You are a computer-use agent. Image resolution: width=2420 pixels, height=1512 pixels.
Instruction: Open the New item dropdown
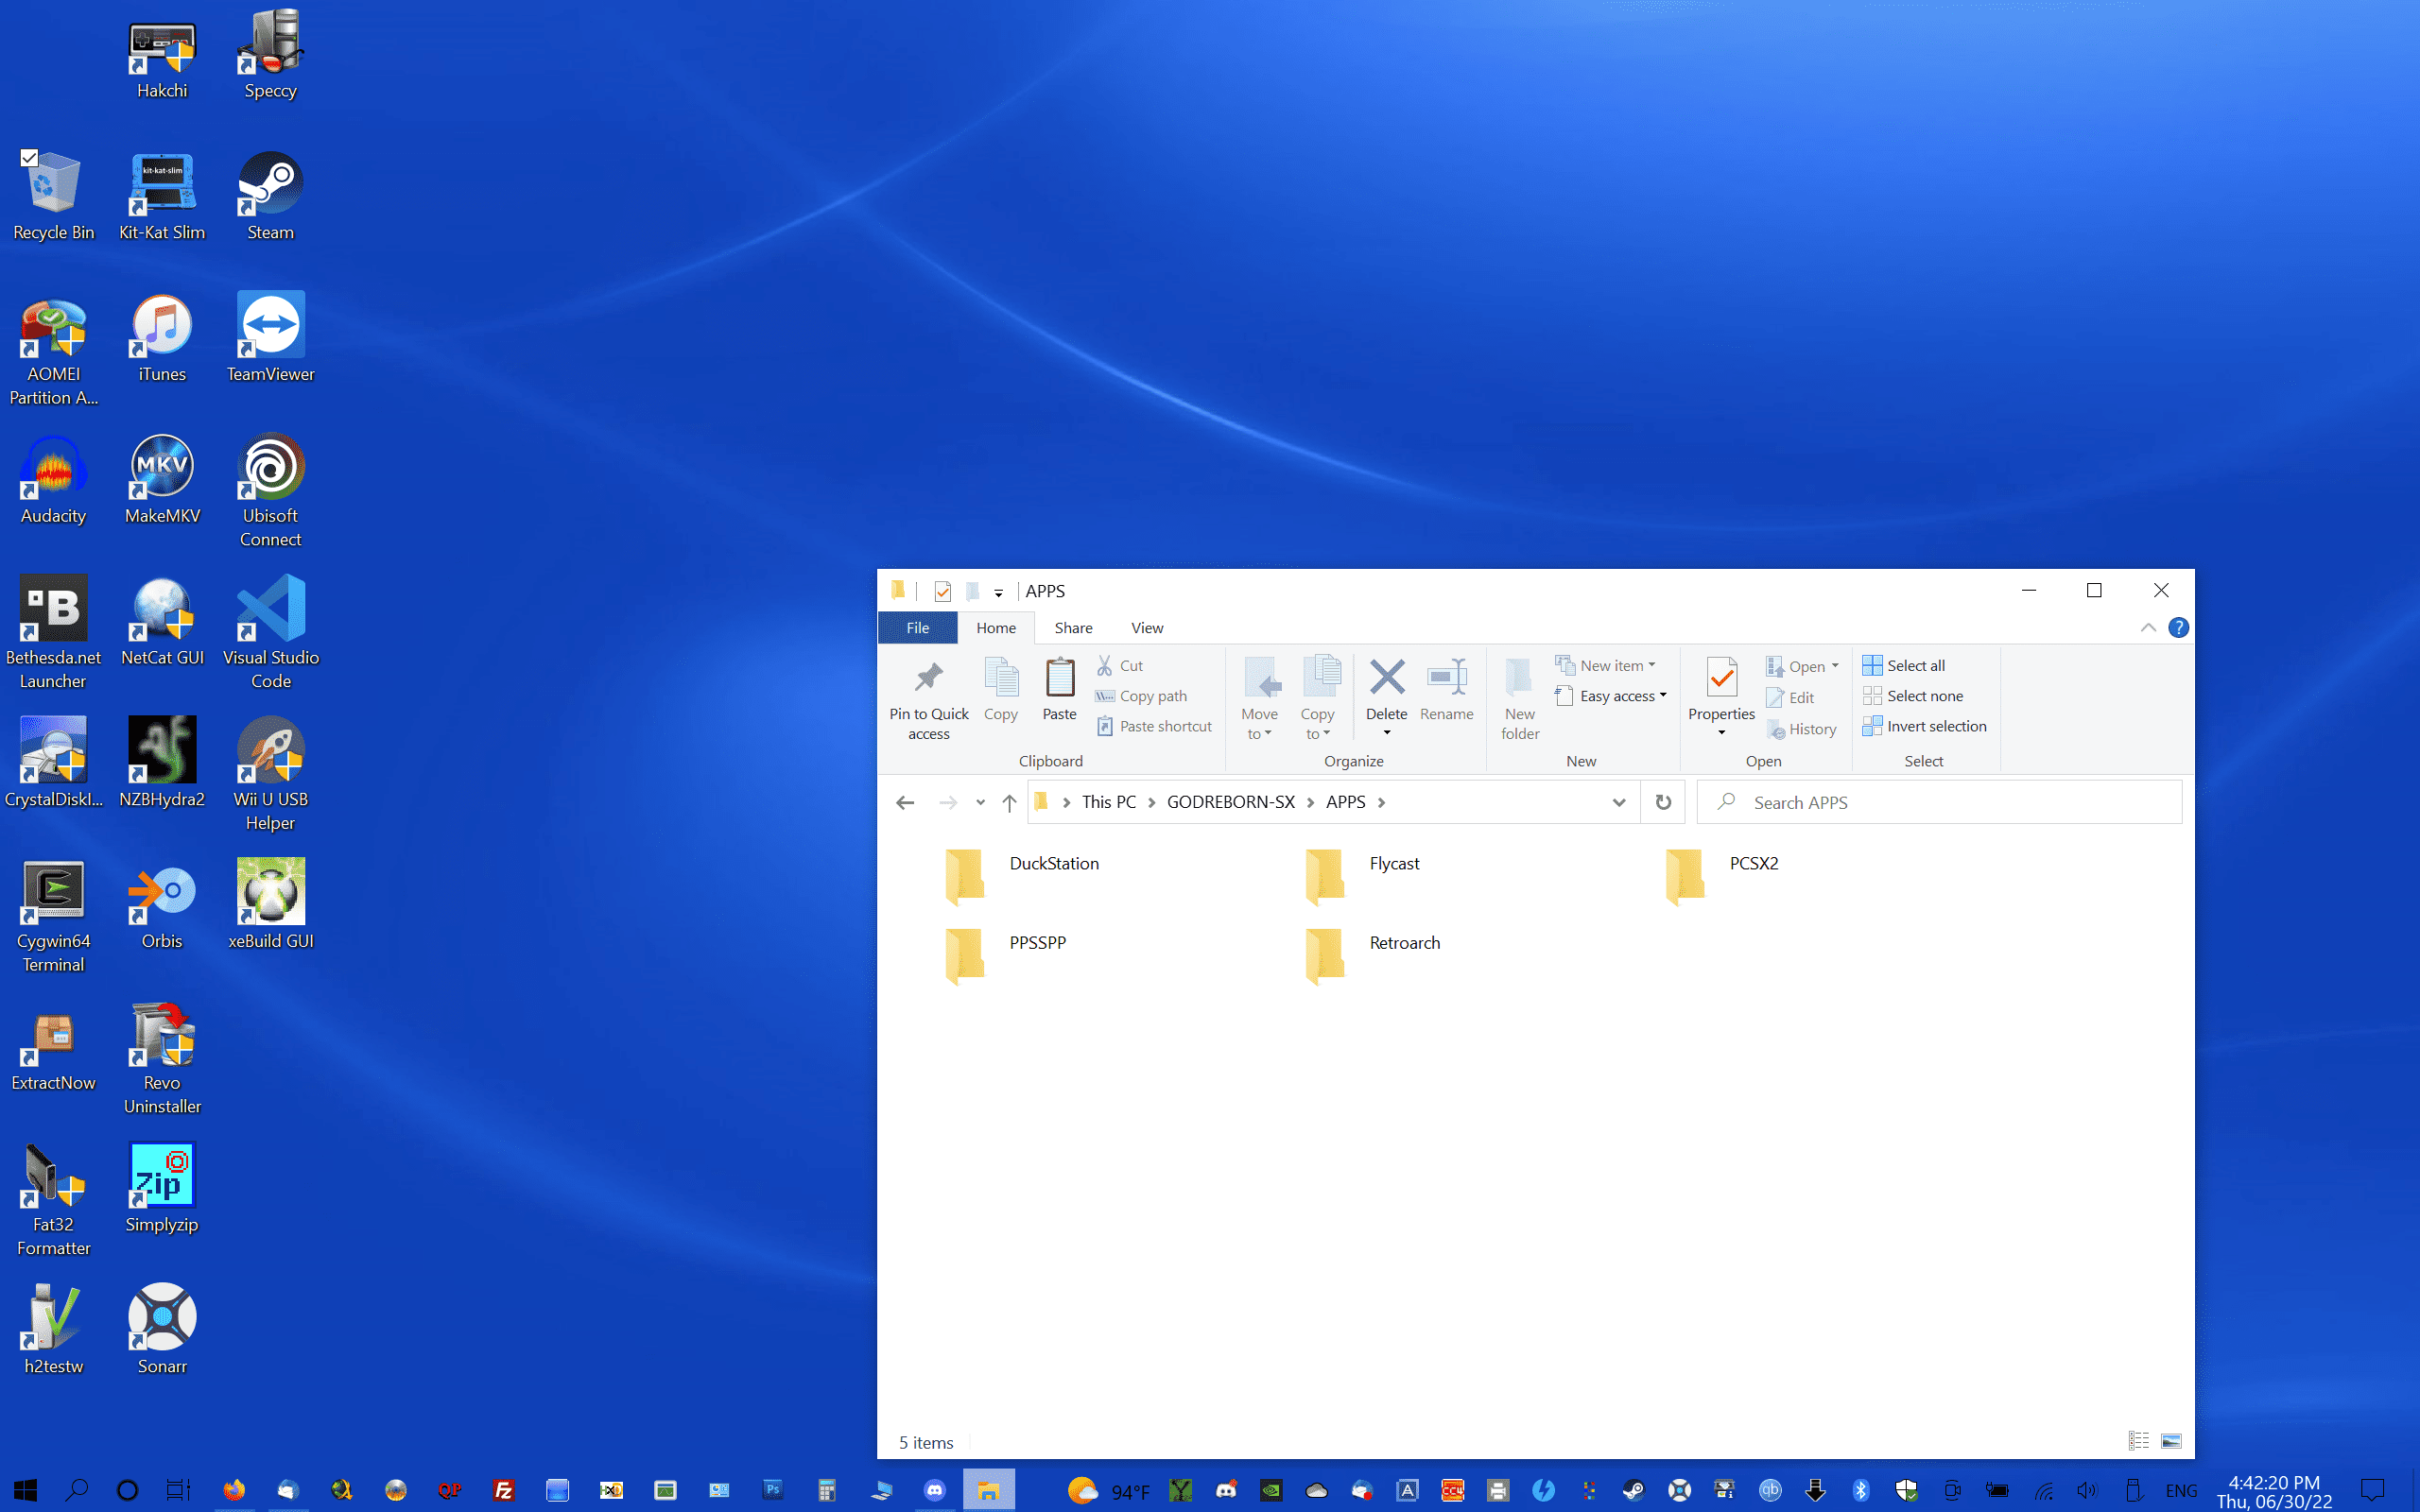coord(1605,665)
